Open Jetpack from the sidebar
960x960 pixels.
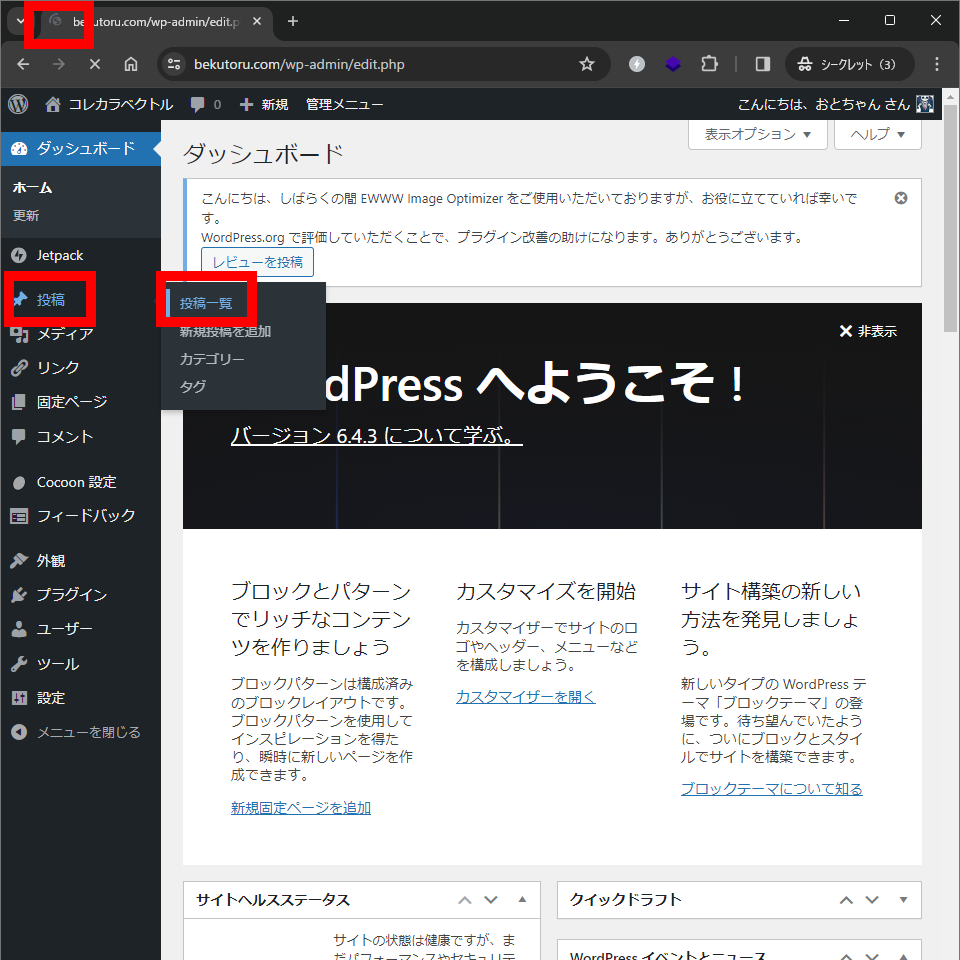pyautogui.click(x=80, y=255)
